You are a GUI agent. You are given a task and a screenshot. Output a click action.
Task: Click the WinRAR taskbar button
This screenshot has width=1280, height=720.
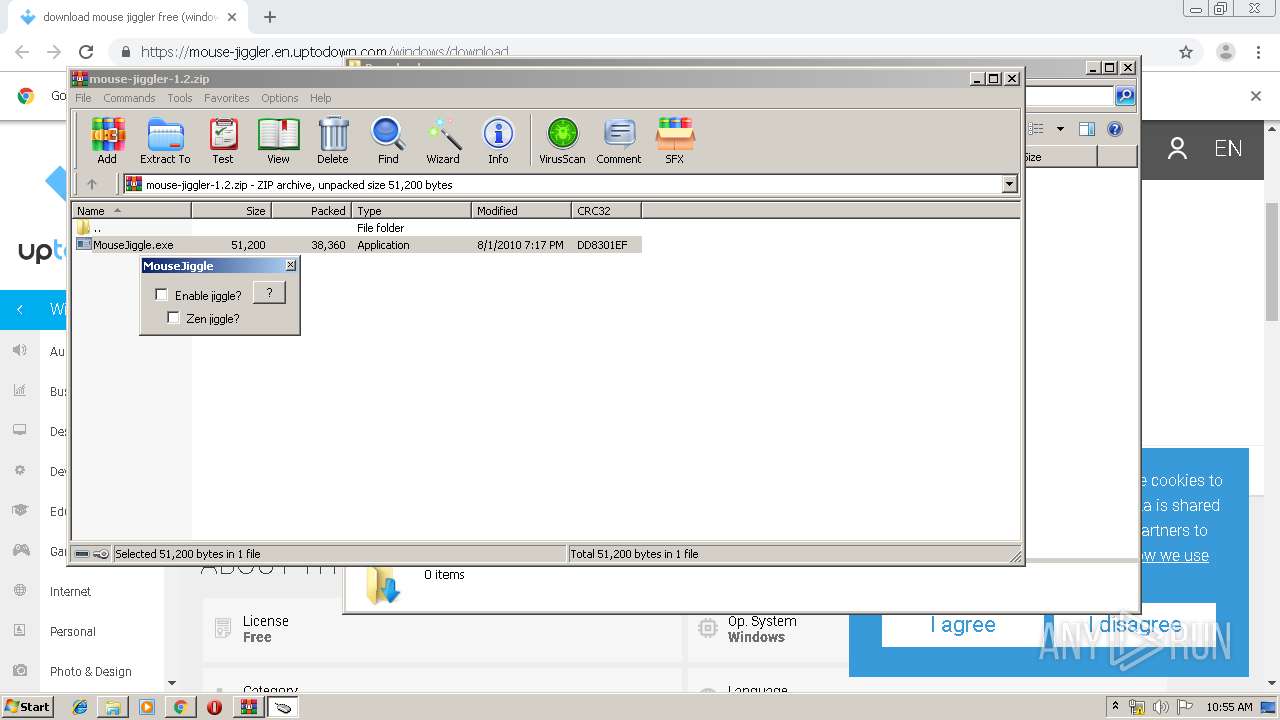point(248,707)
